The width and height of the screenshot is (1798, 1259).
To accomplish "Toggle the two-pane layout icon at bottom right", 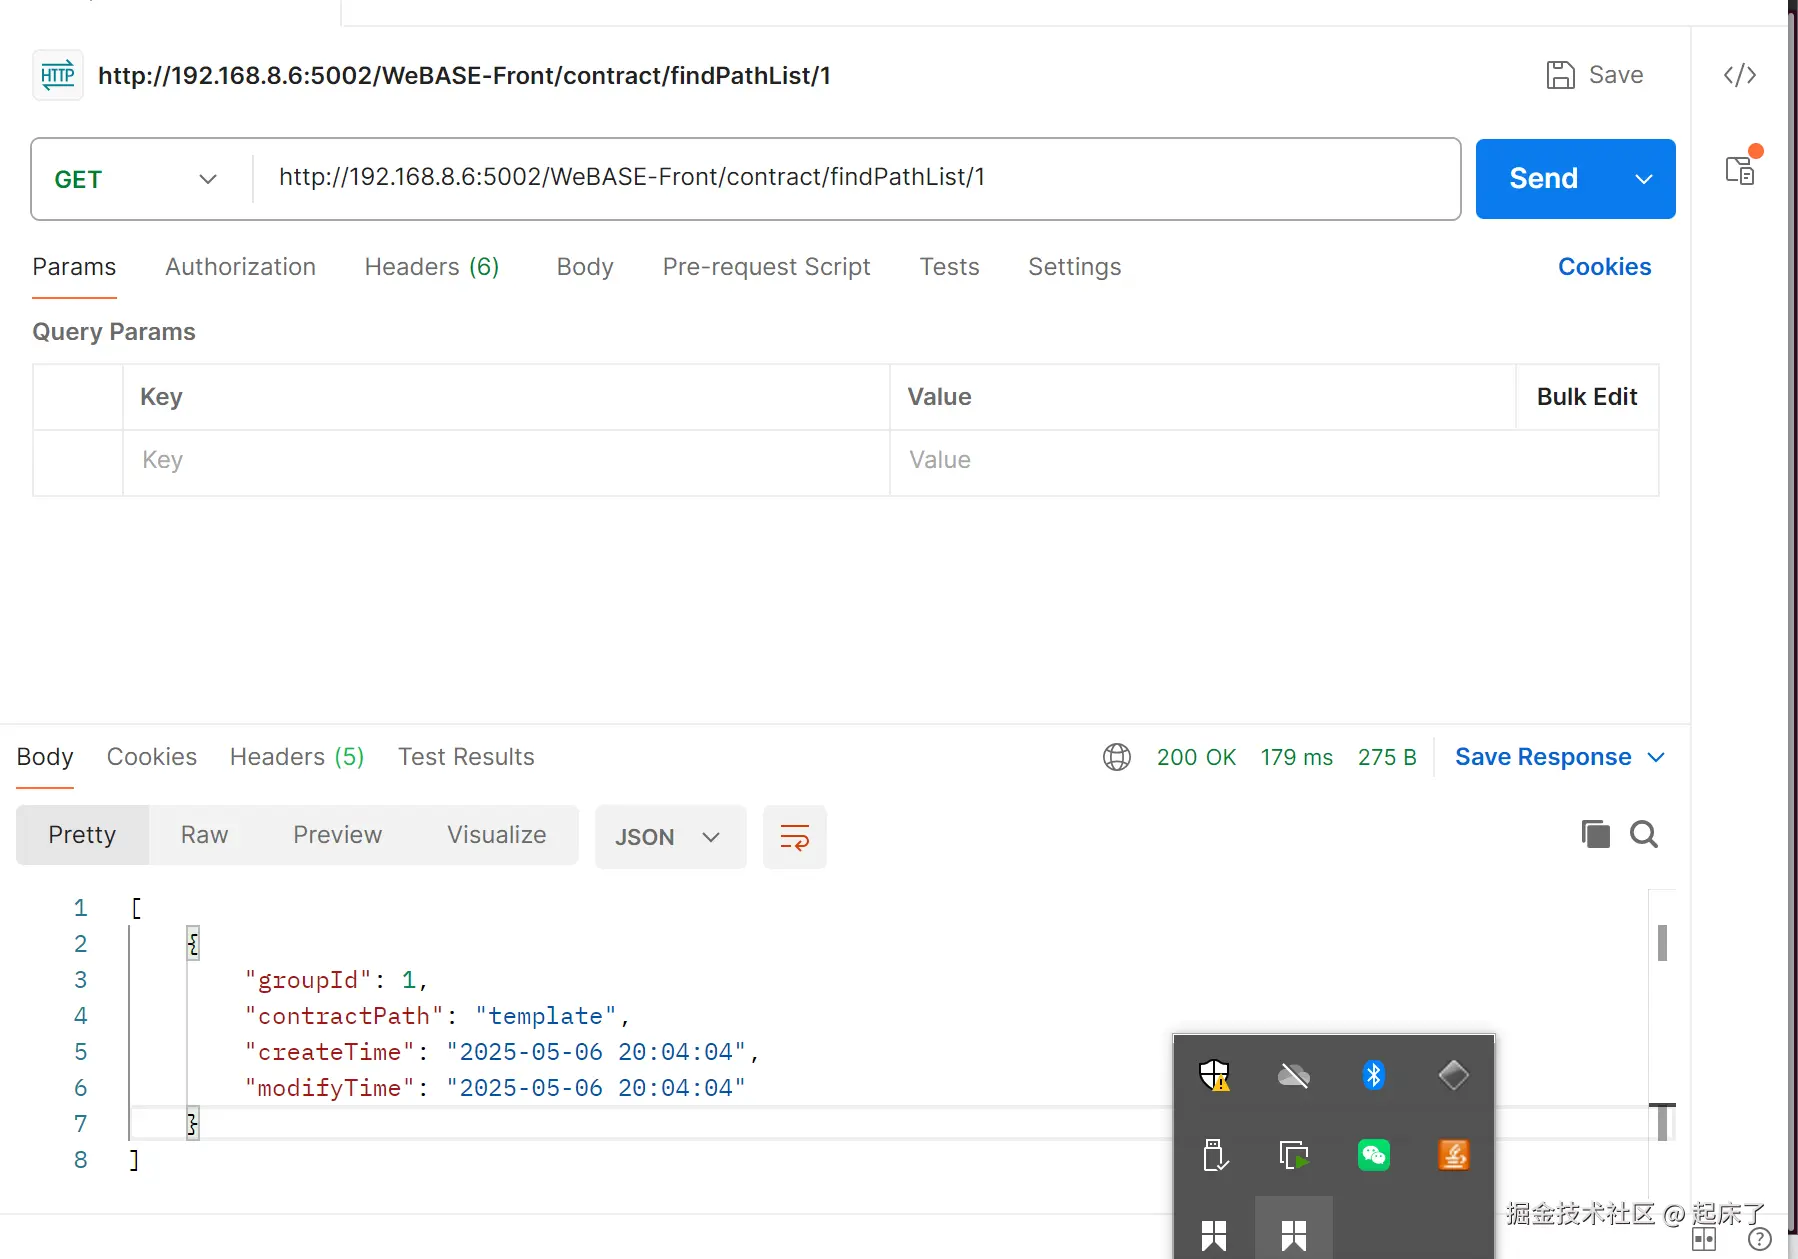I will 1704,1240.
